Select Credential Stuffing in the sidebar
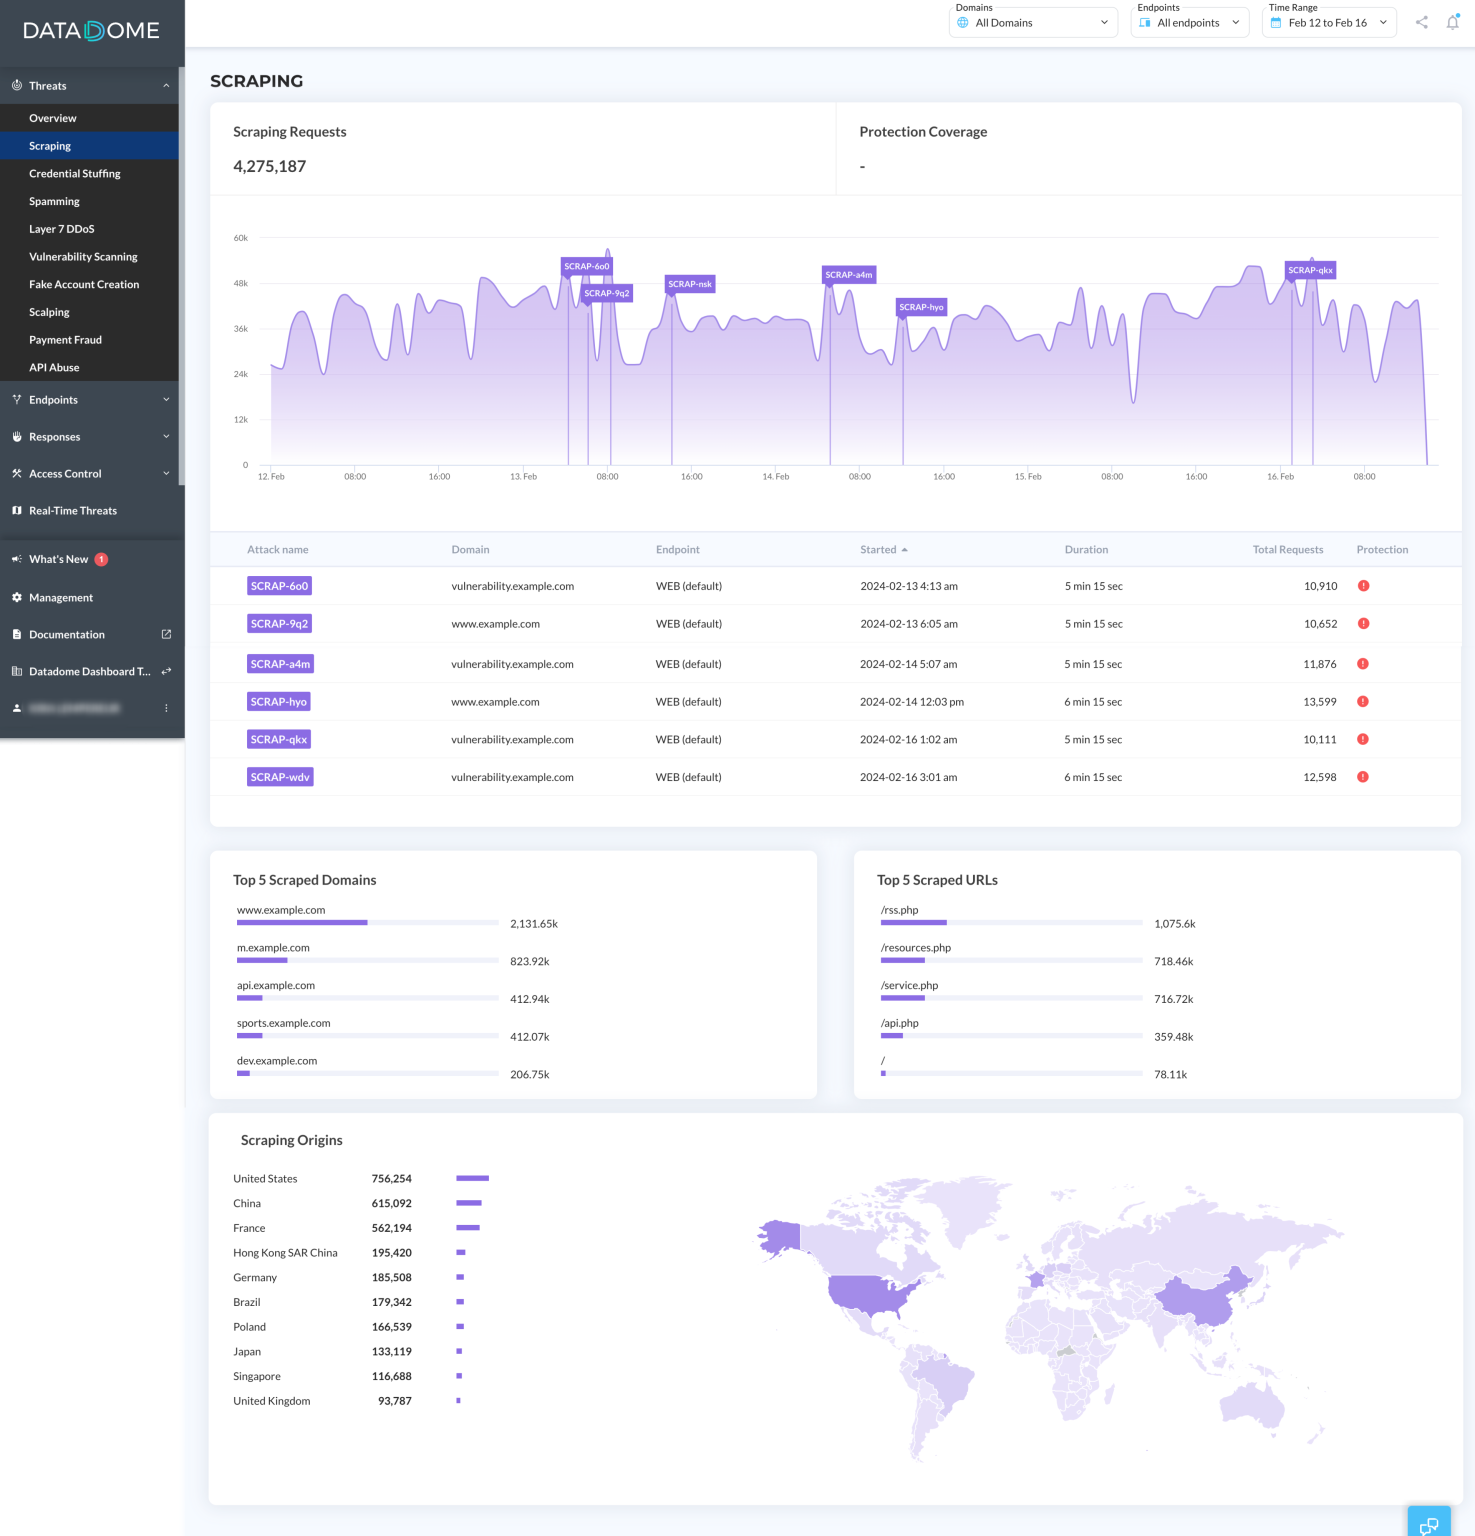The width and height of the screenshot is (1475, 1536). [75, 173]
